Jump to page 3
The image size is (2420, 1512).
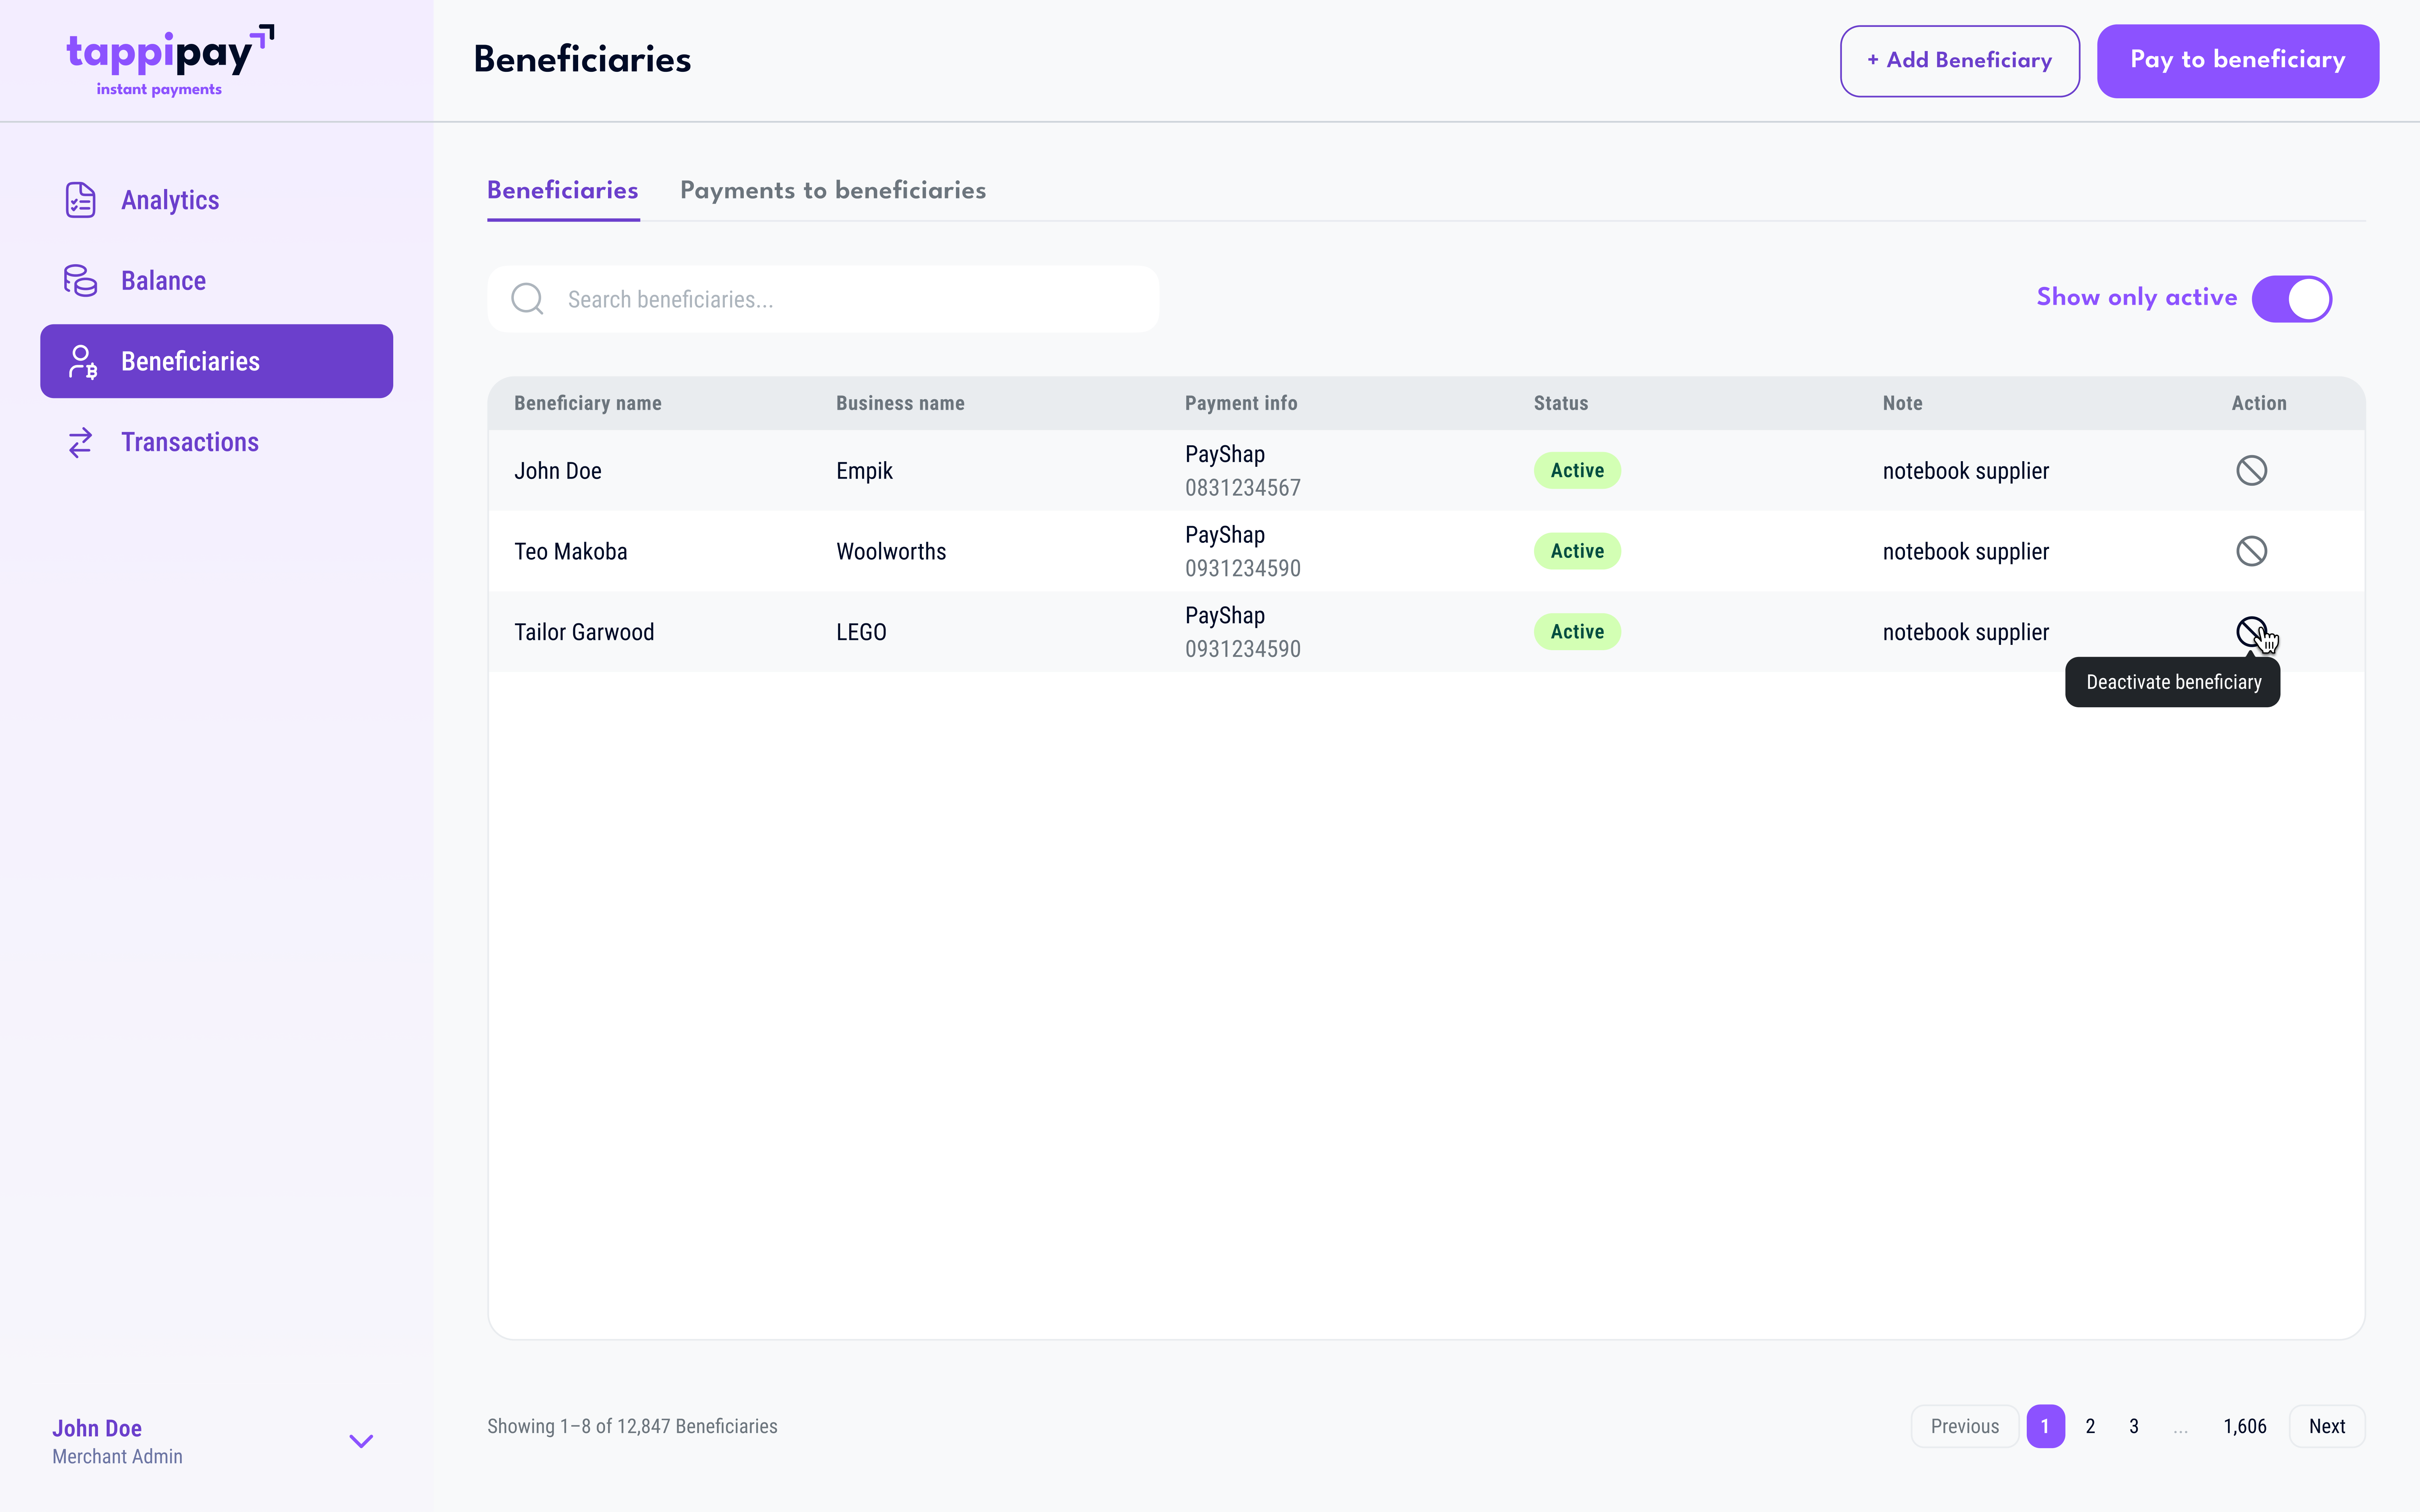pos(2134,1426)
